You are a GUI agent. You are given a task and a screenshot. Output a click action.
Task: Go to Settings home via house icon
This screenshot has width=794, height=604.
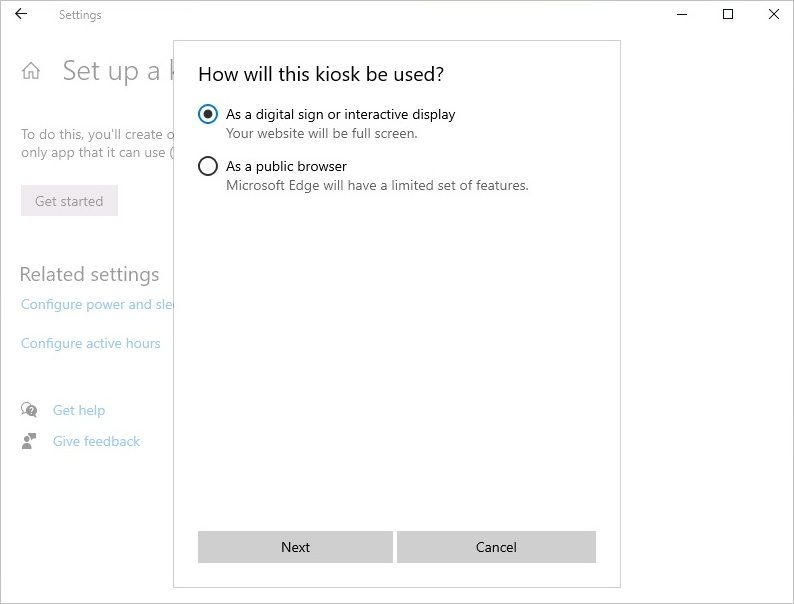[x=31, y=71]
